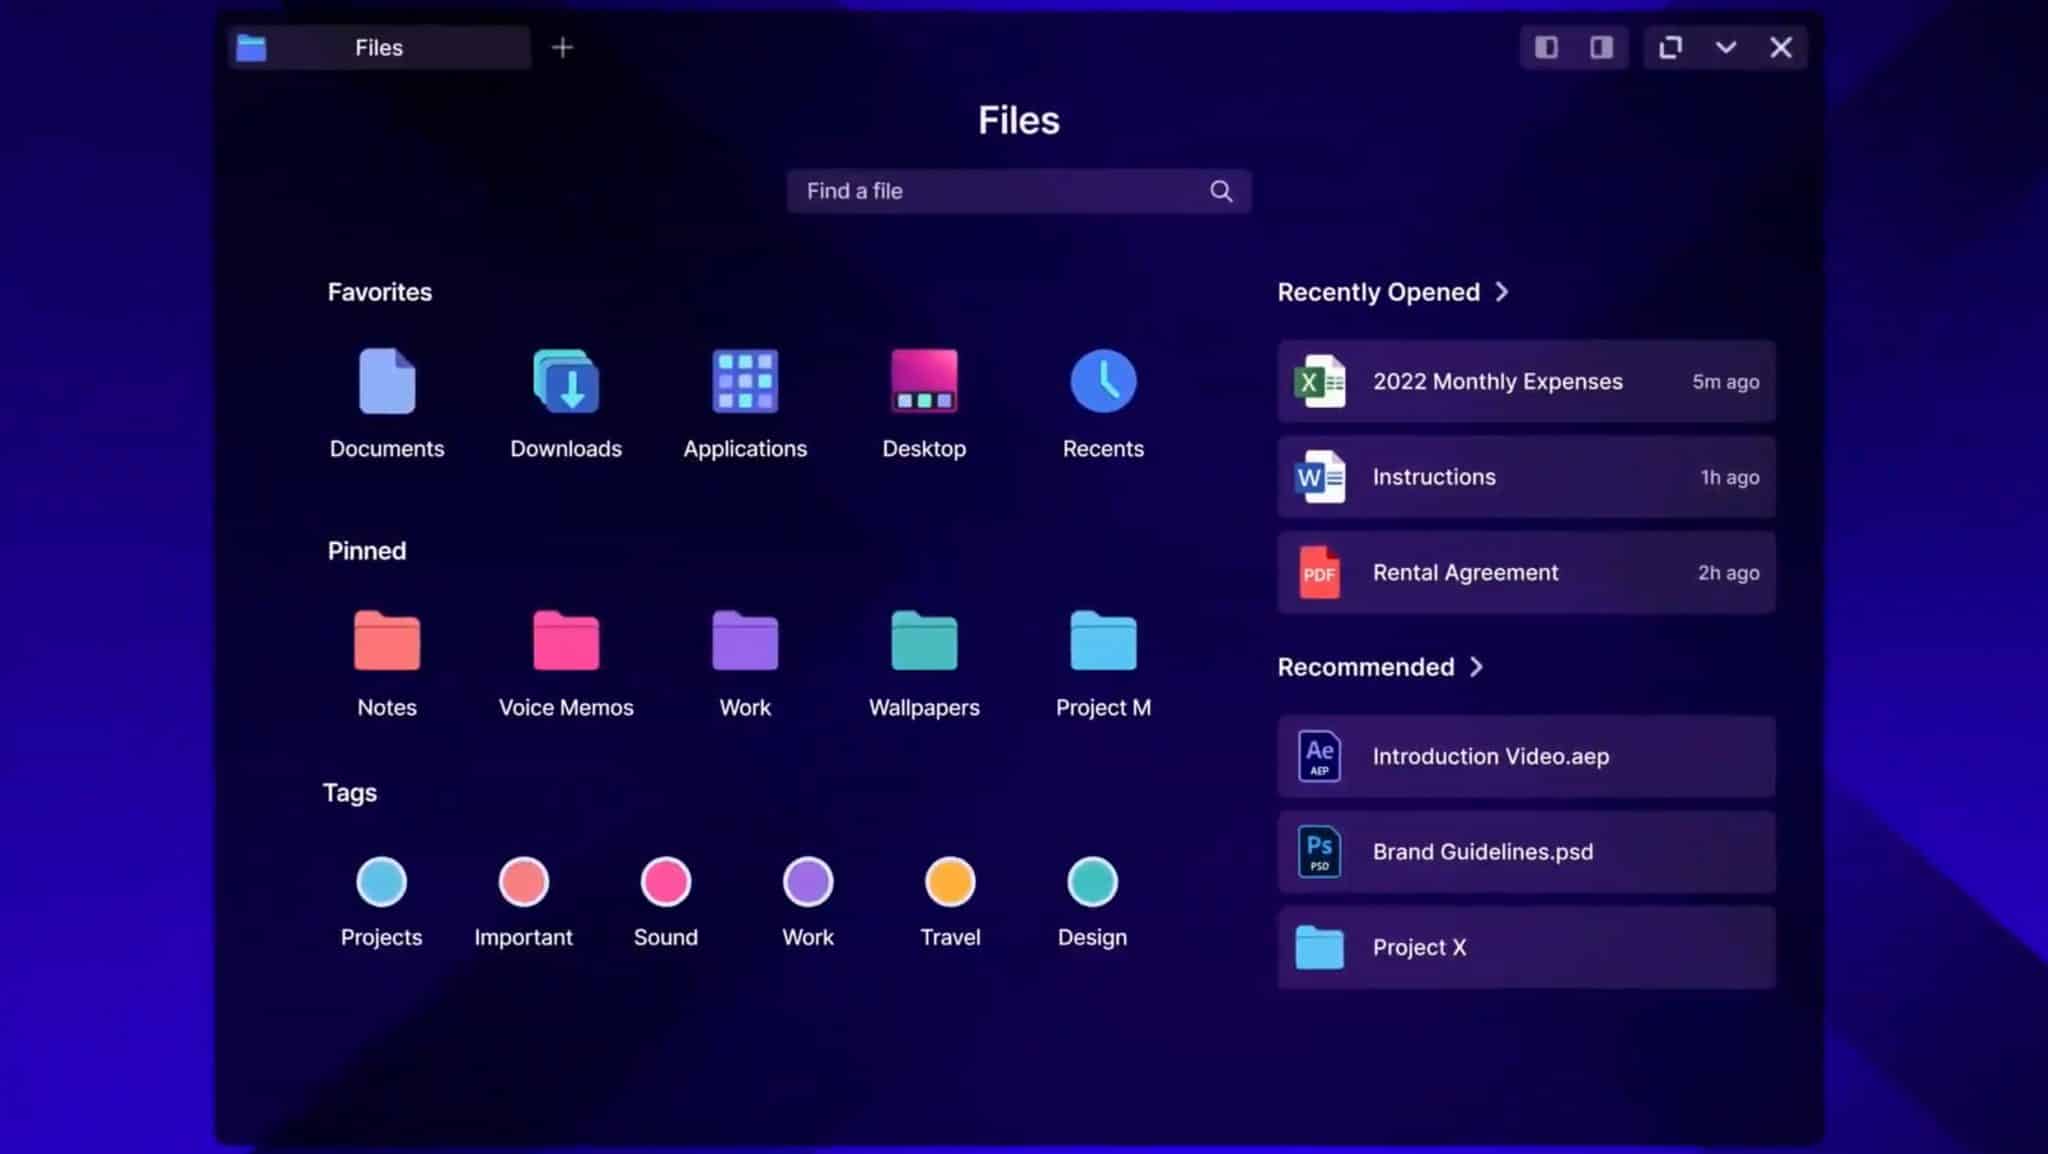This screenshot has height=1154, width=2048.
Task: Toggle the left sidebar split view
Action: (1547, 47)
